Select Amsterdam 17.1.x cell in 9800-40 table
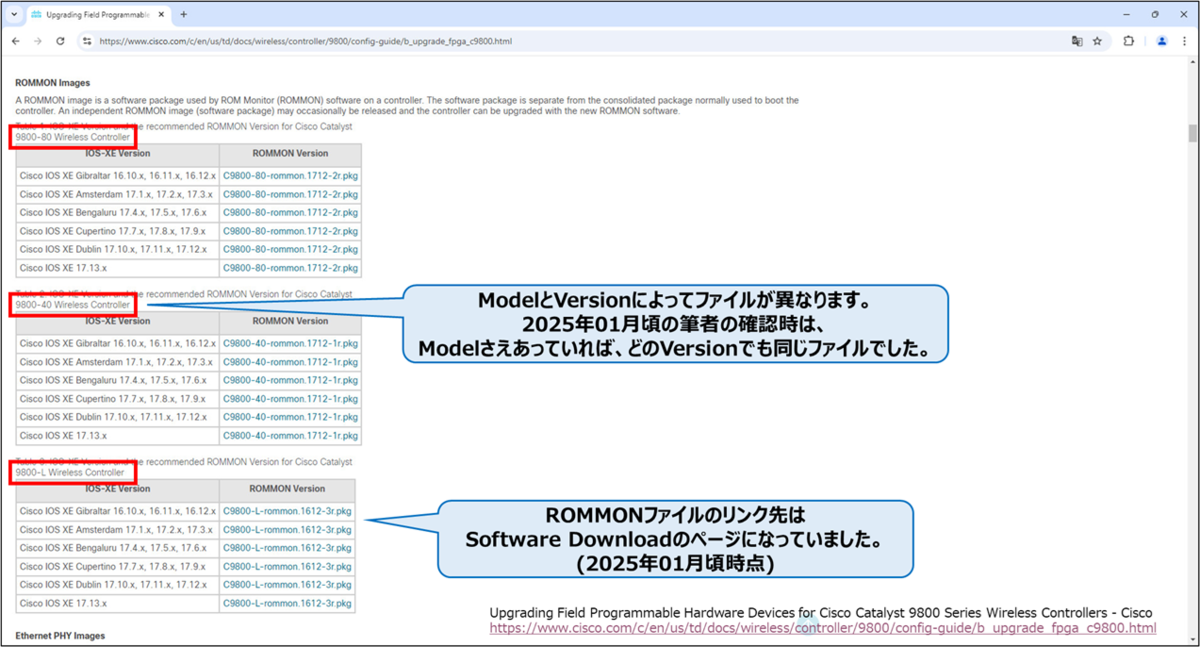The image size is (1200, 647). [x=118, y=362]
